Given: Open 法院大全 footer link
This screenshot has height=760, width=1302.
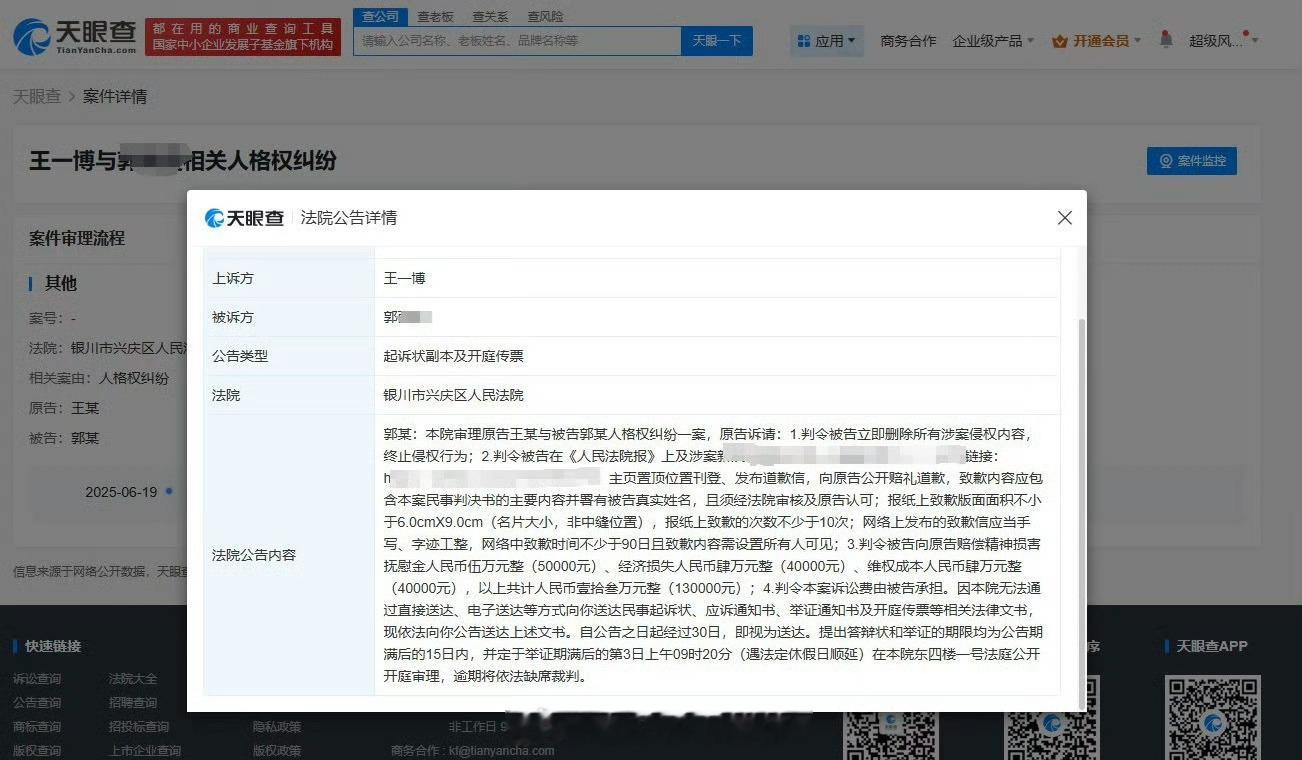Looking at the screenshot, I should click(x=133, y=679).
